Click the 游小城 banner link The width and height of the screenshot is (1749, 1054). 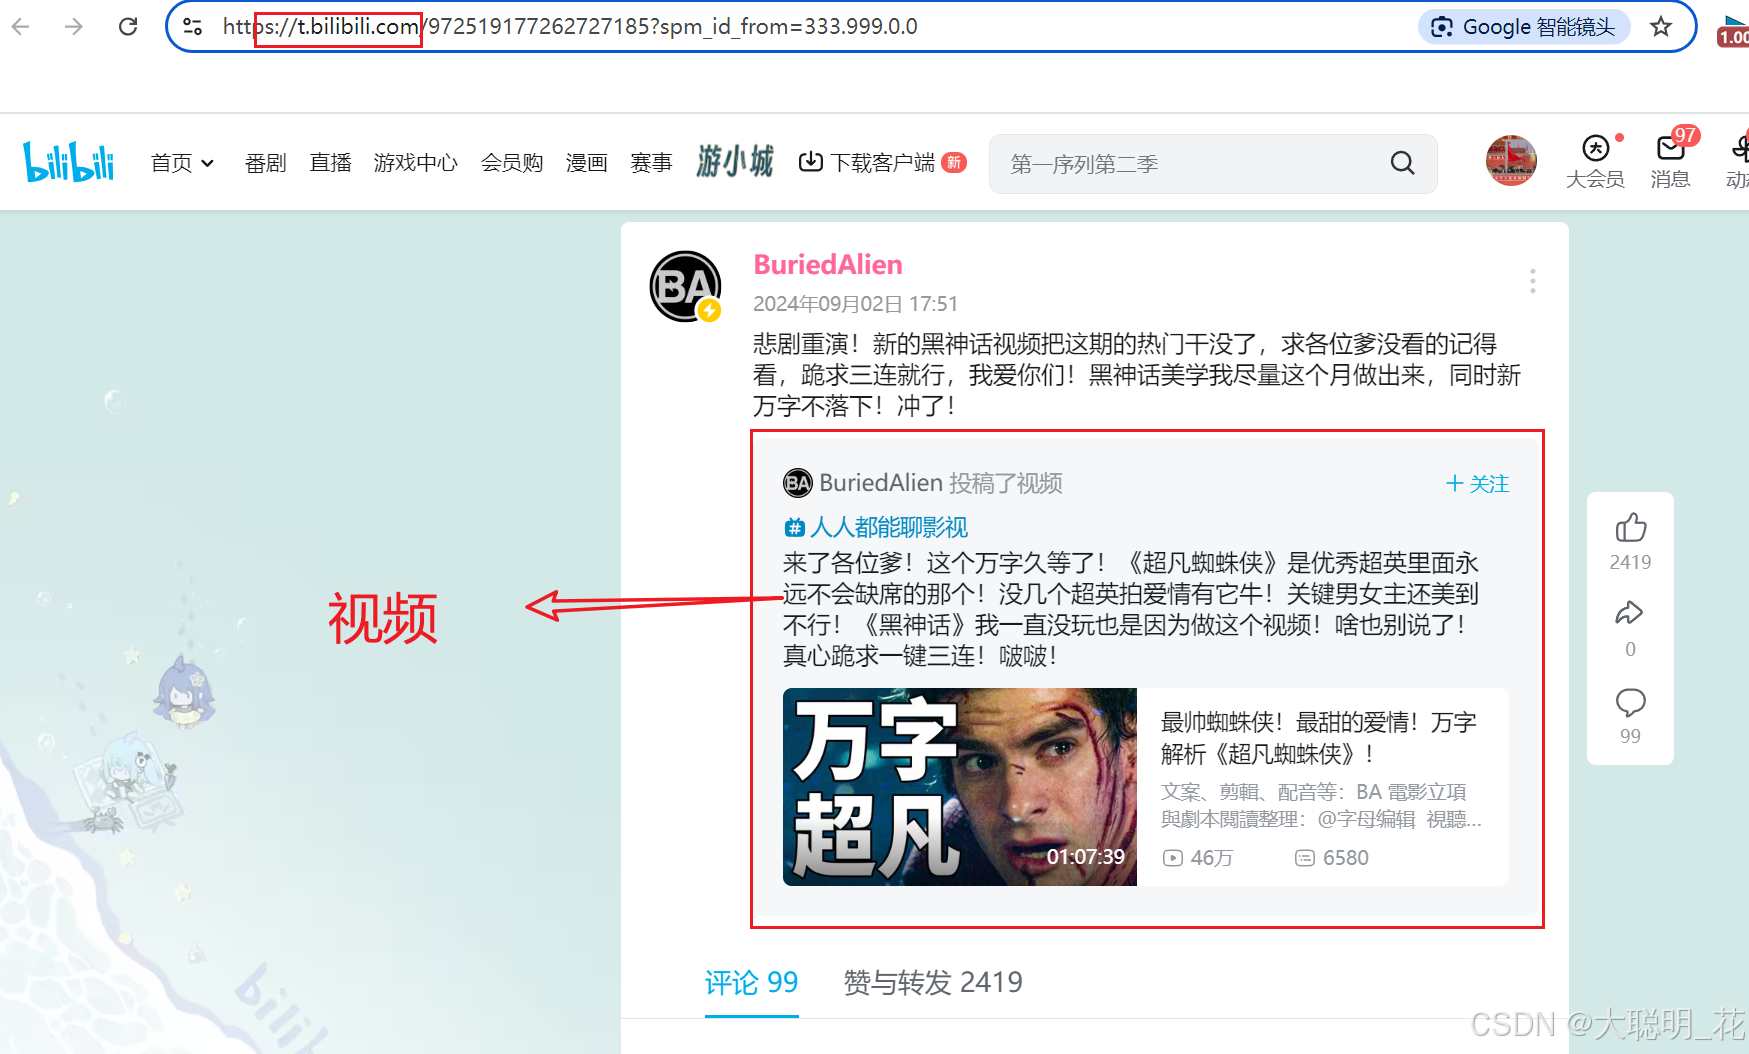coord(735,161)
